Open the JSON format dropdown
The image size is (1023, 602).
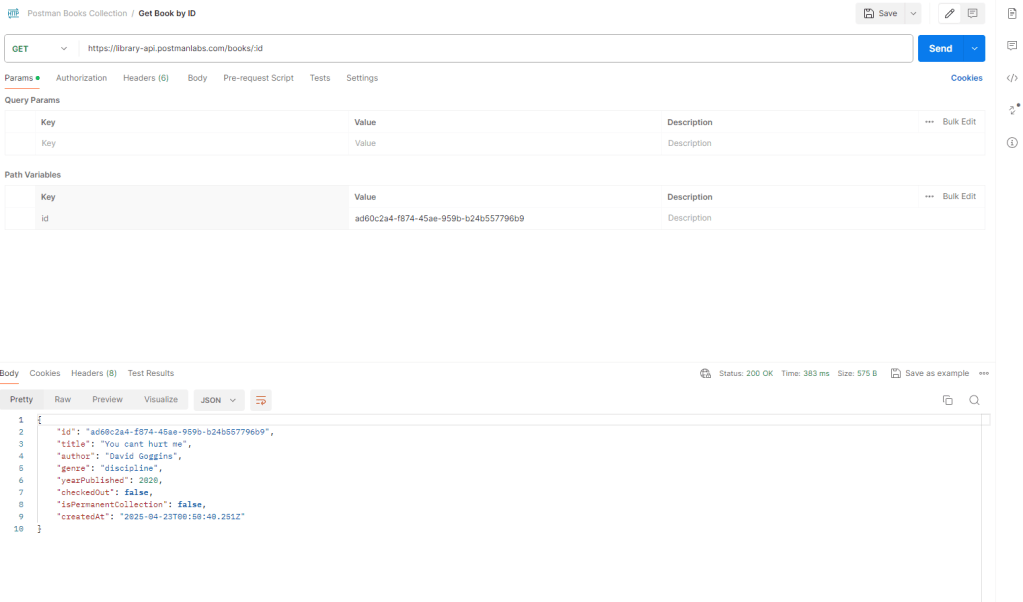(218, 400)
